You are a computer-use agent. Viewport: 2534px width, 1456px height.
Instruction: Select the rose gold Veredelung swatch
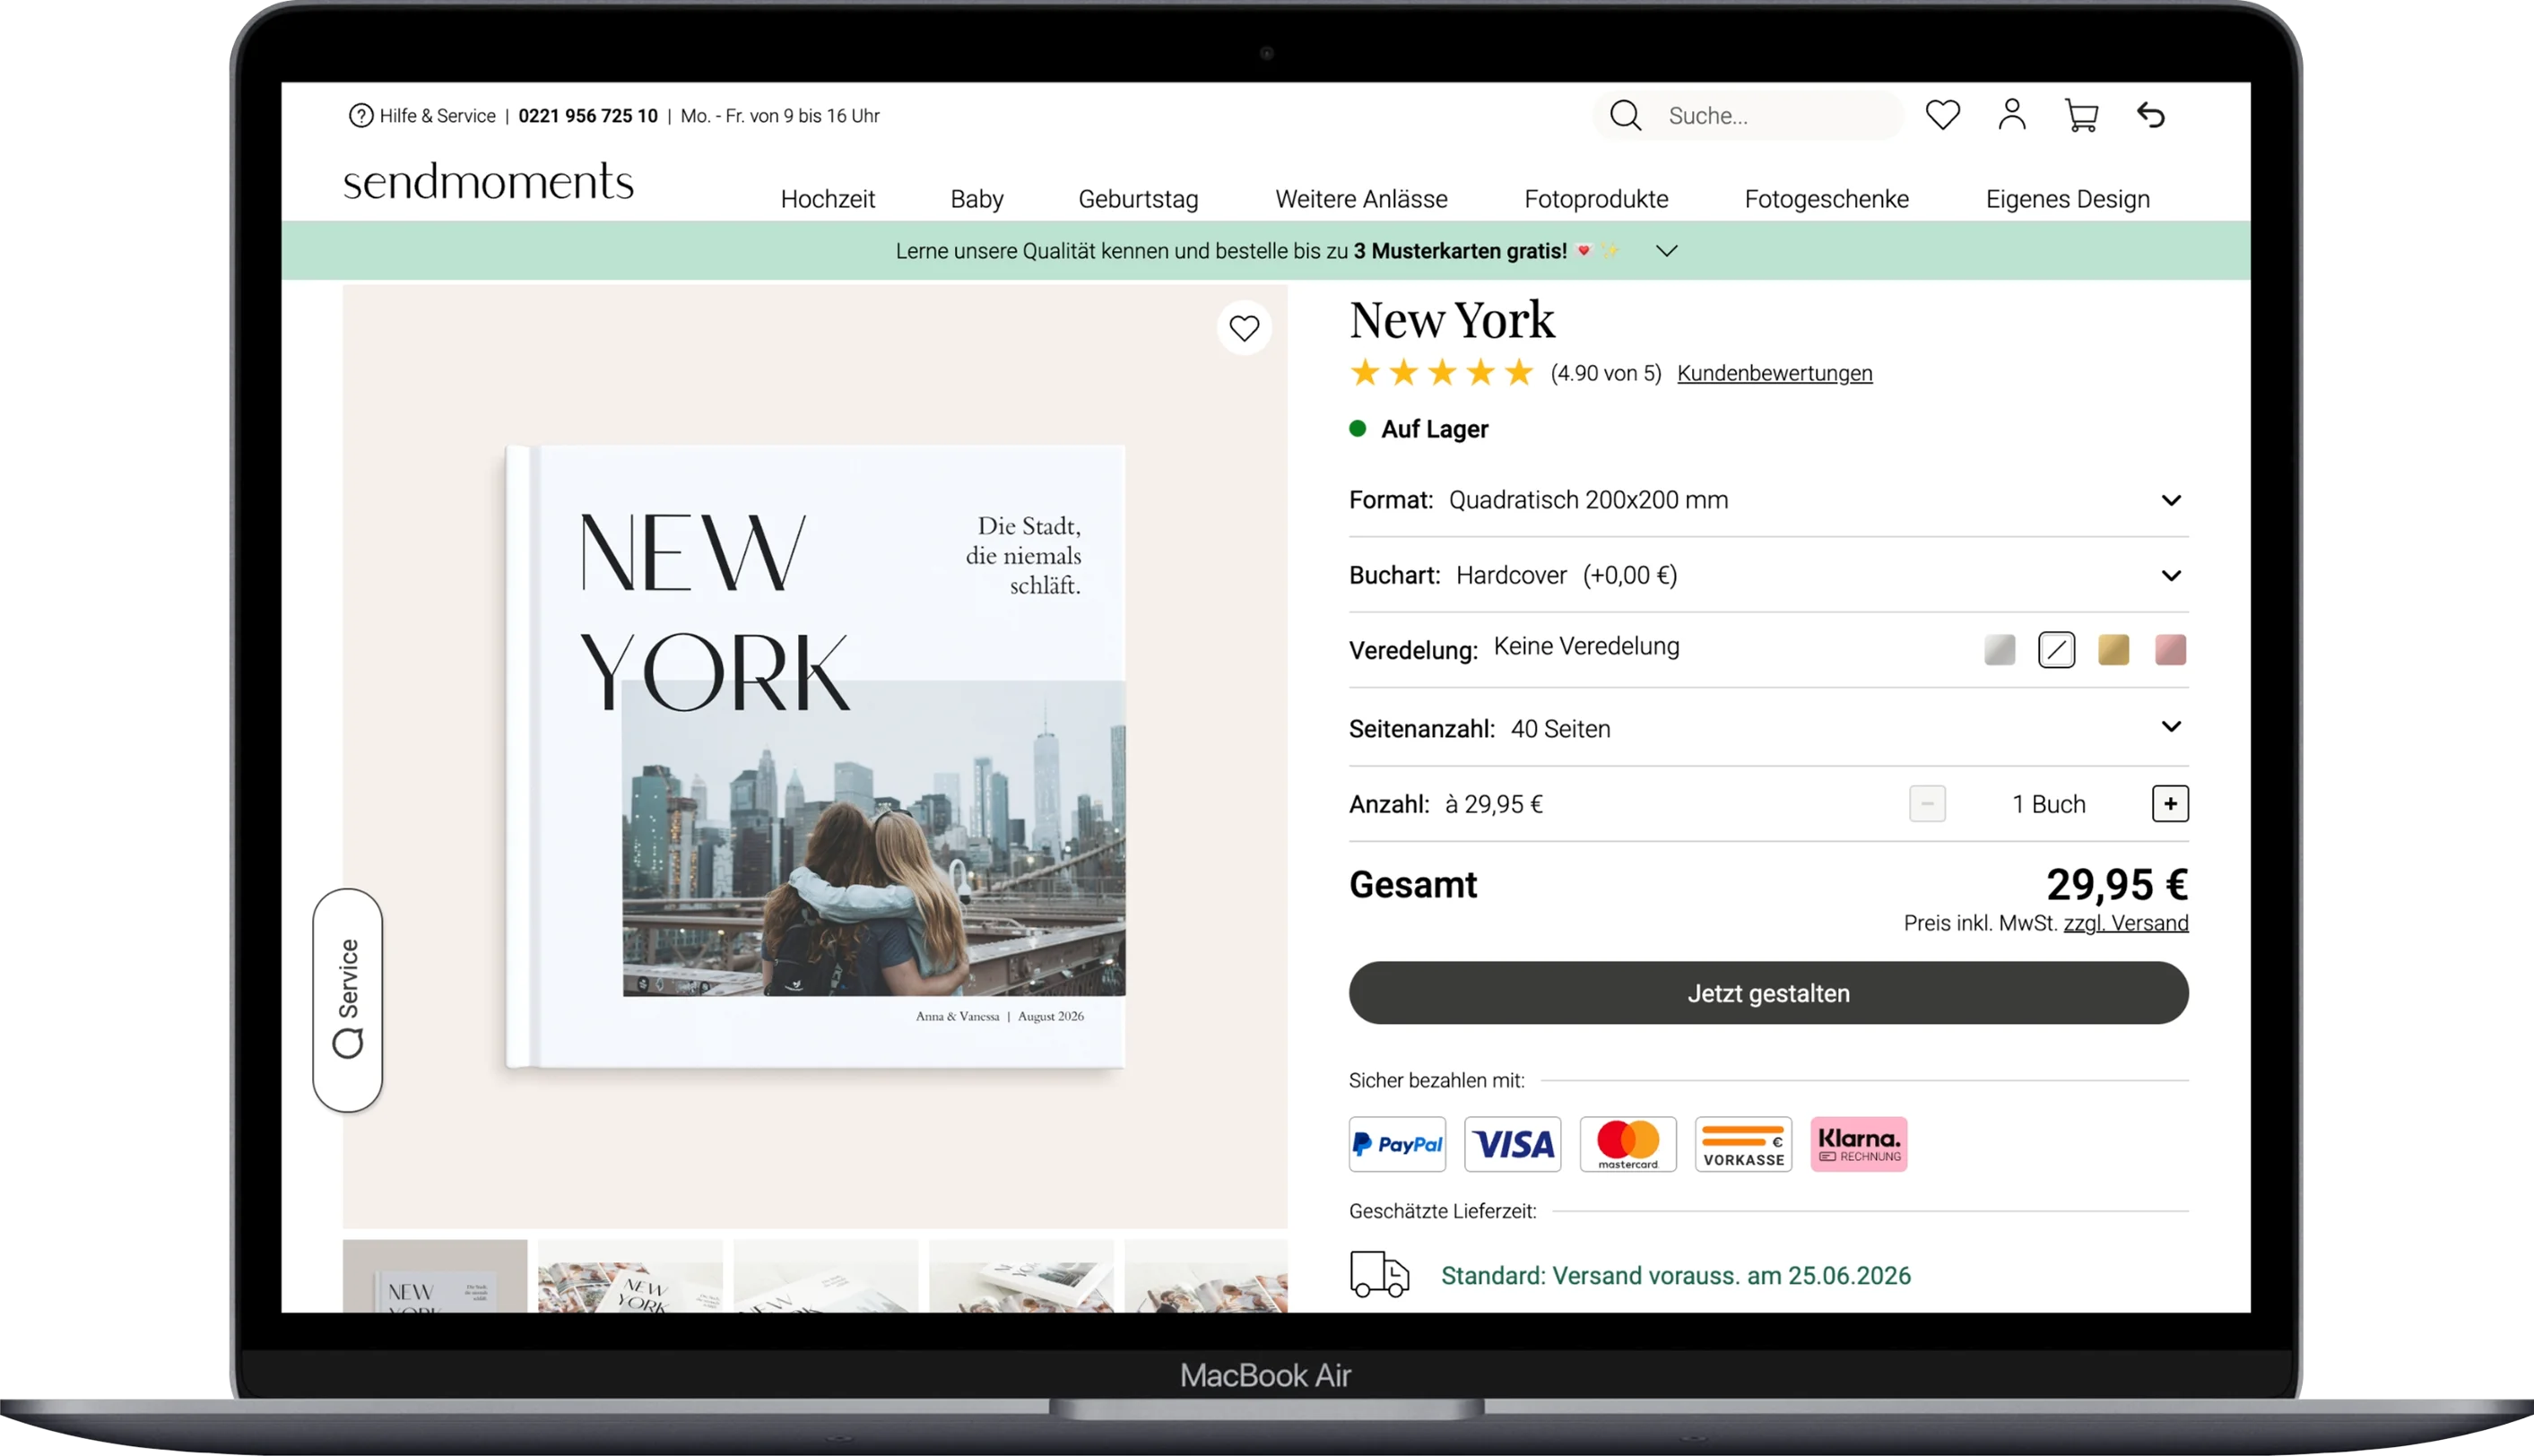click(x=2170, y=650)
